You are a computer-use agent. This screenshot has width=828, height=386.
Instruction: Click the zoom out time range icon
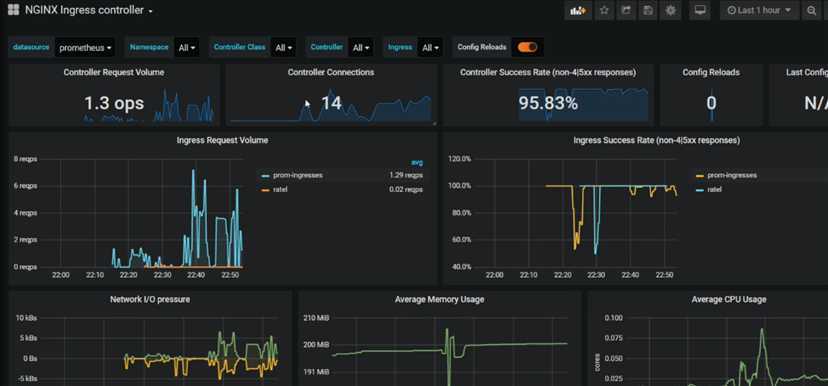[x=812, y=11]
